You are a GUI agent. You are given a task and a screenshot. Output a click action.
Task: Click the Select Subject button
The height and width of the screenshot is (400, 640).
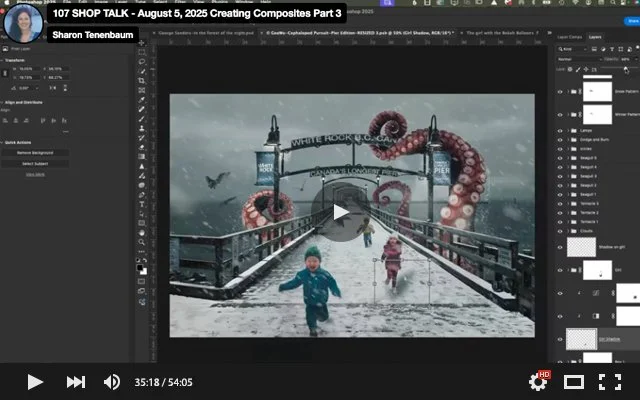click(x=35, y=164)
